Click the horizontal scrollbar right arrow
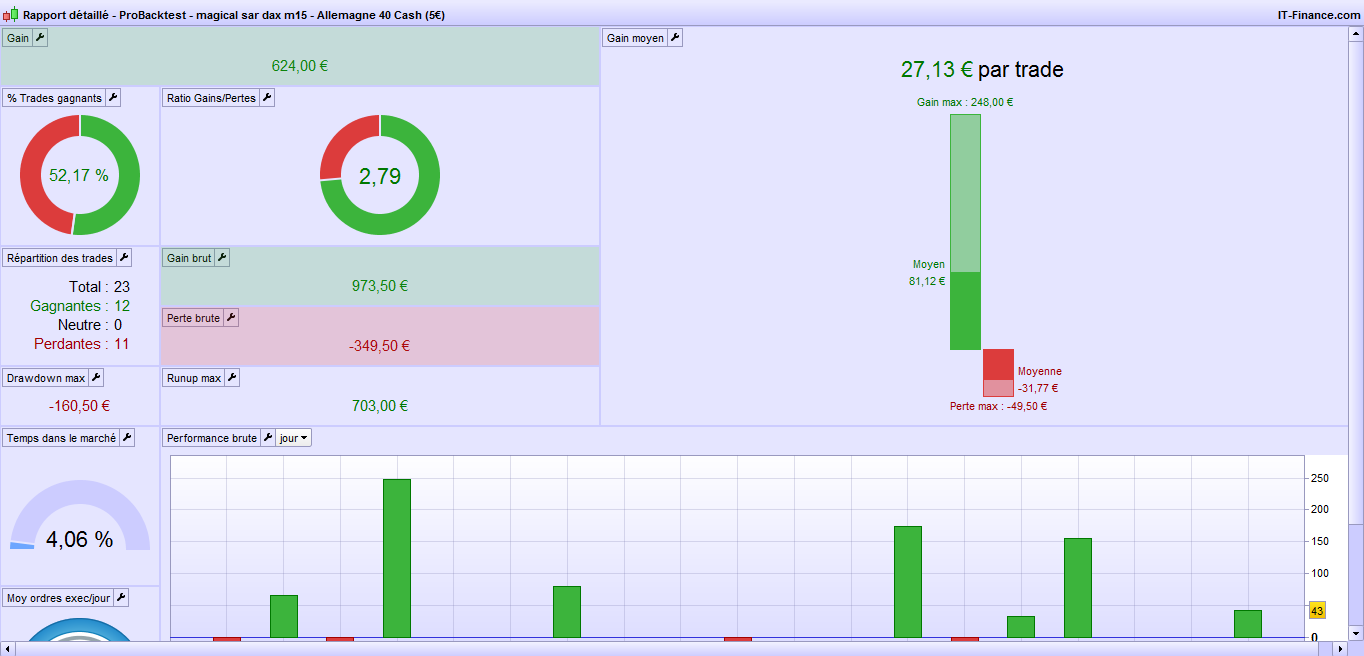The image size is (1364, 656). (1340, 649)
